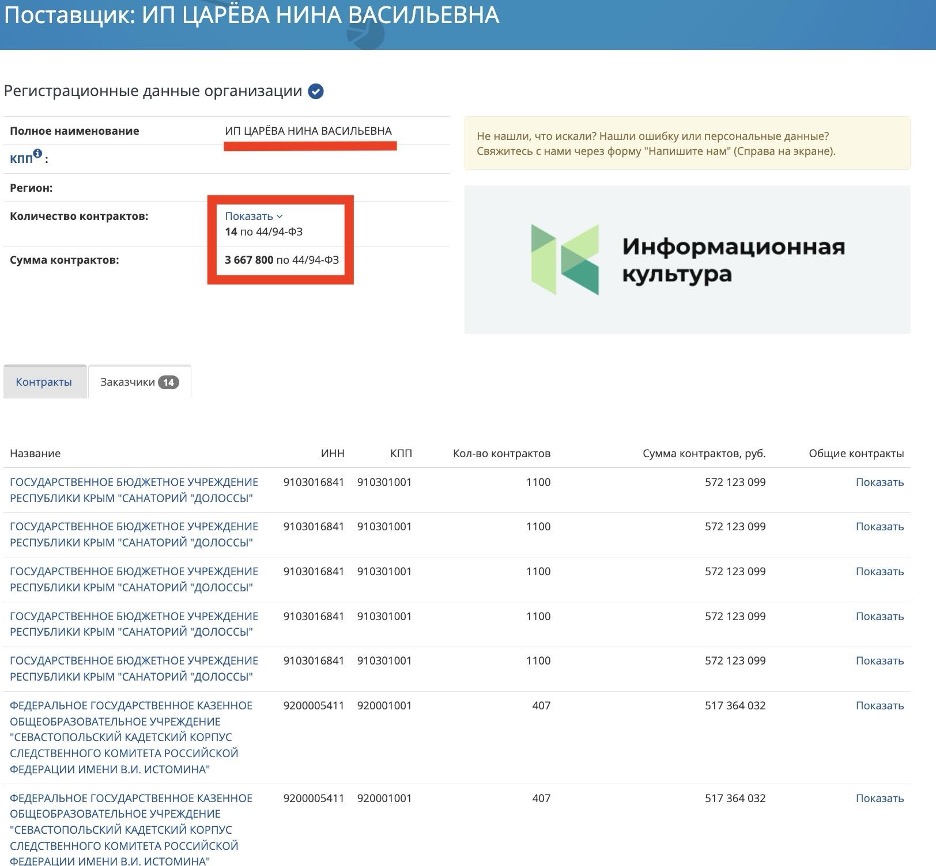Viewport: 936px width, 866px height.
Task: Click Показать in the first table row
Action: (879, 482)
